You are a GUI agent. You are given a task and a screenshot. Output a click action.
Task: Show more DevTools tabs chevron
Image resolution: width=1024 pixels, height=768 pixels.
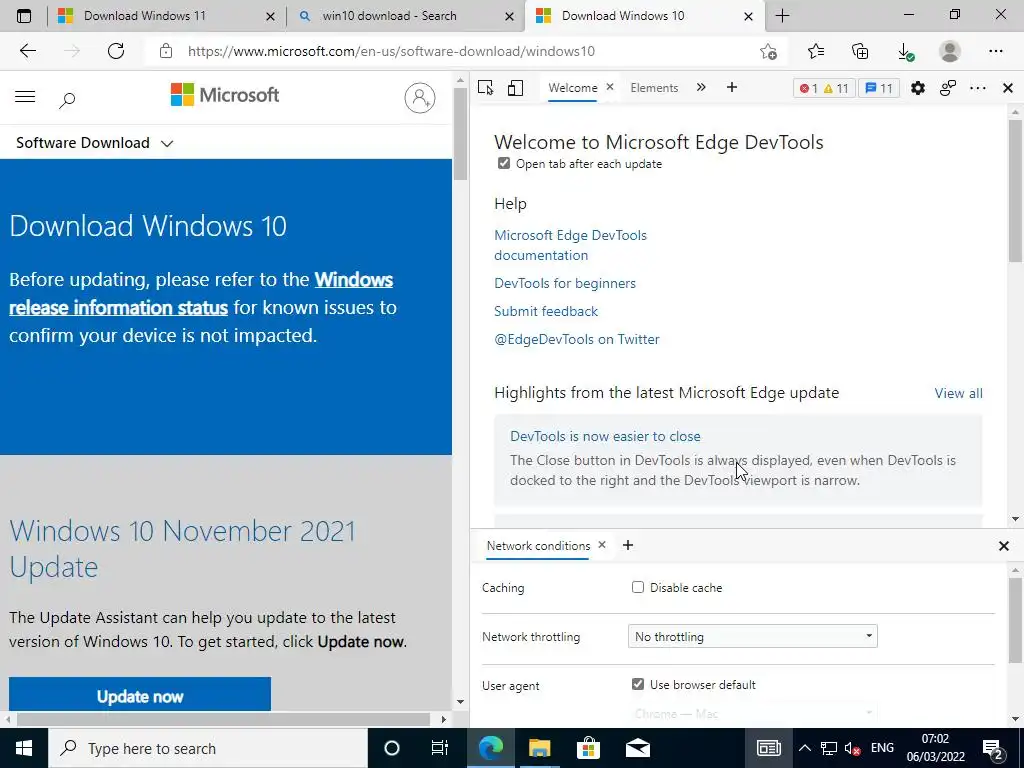pos(701,88)
